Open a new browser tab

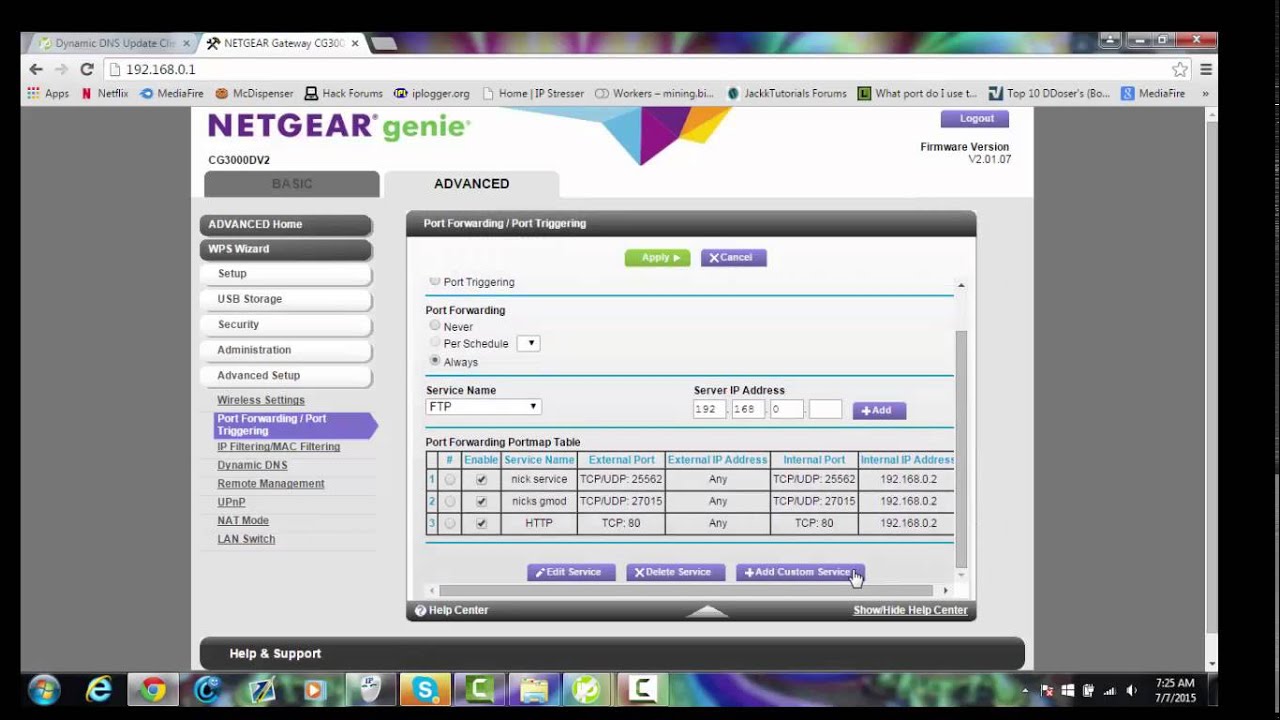point(384,43)
